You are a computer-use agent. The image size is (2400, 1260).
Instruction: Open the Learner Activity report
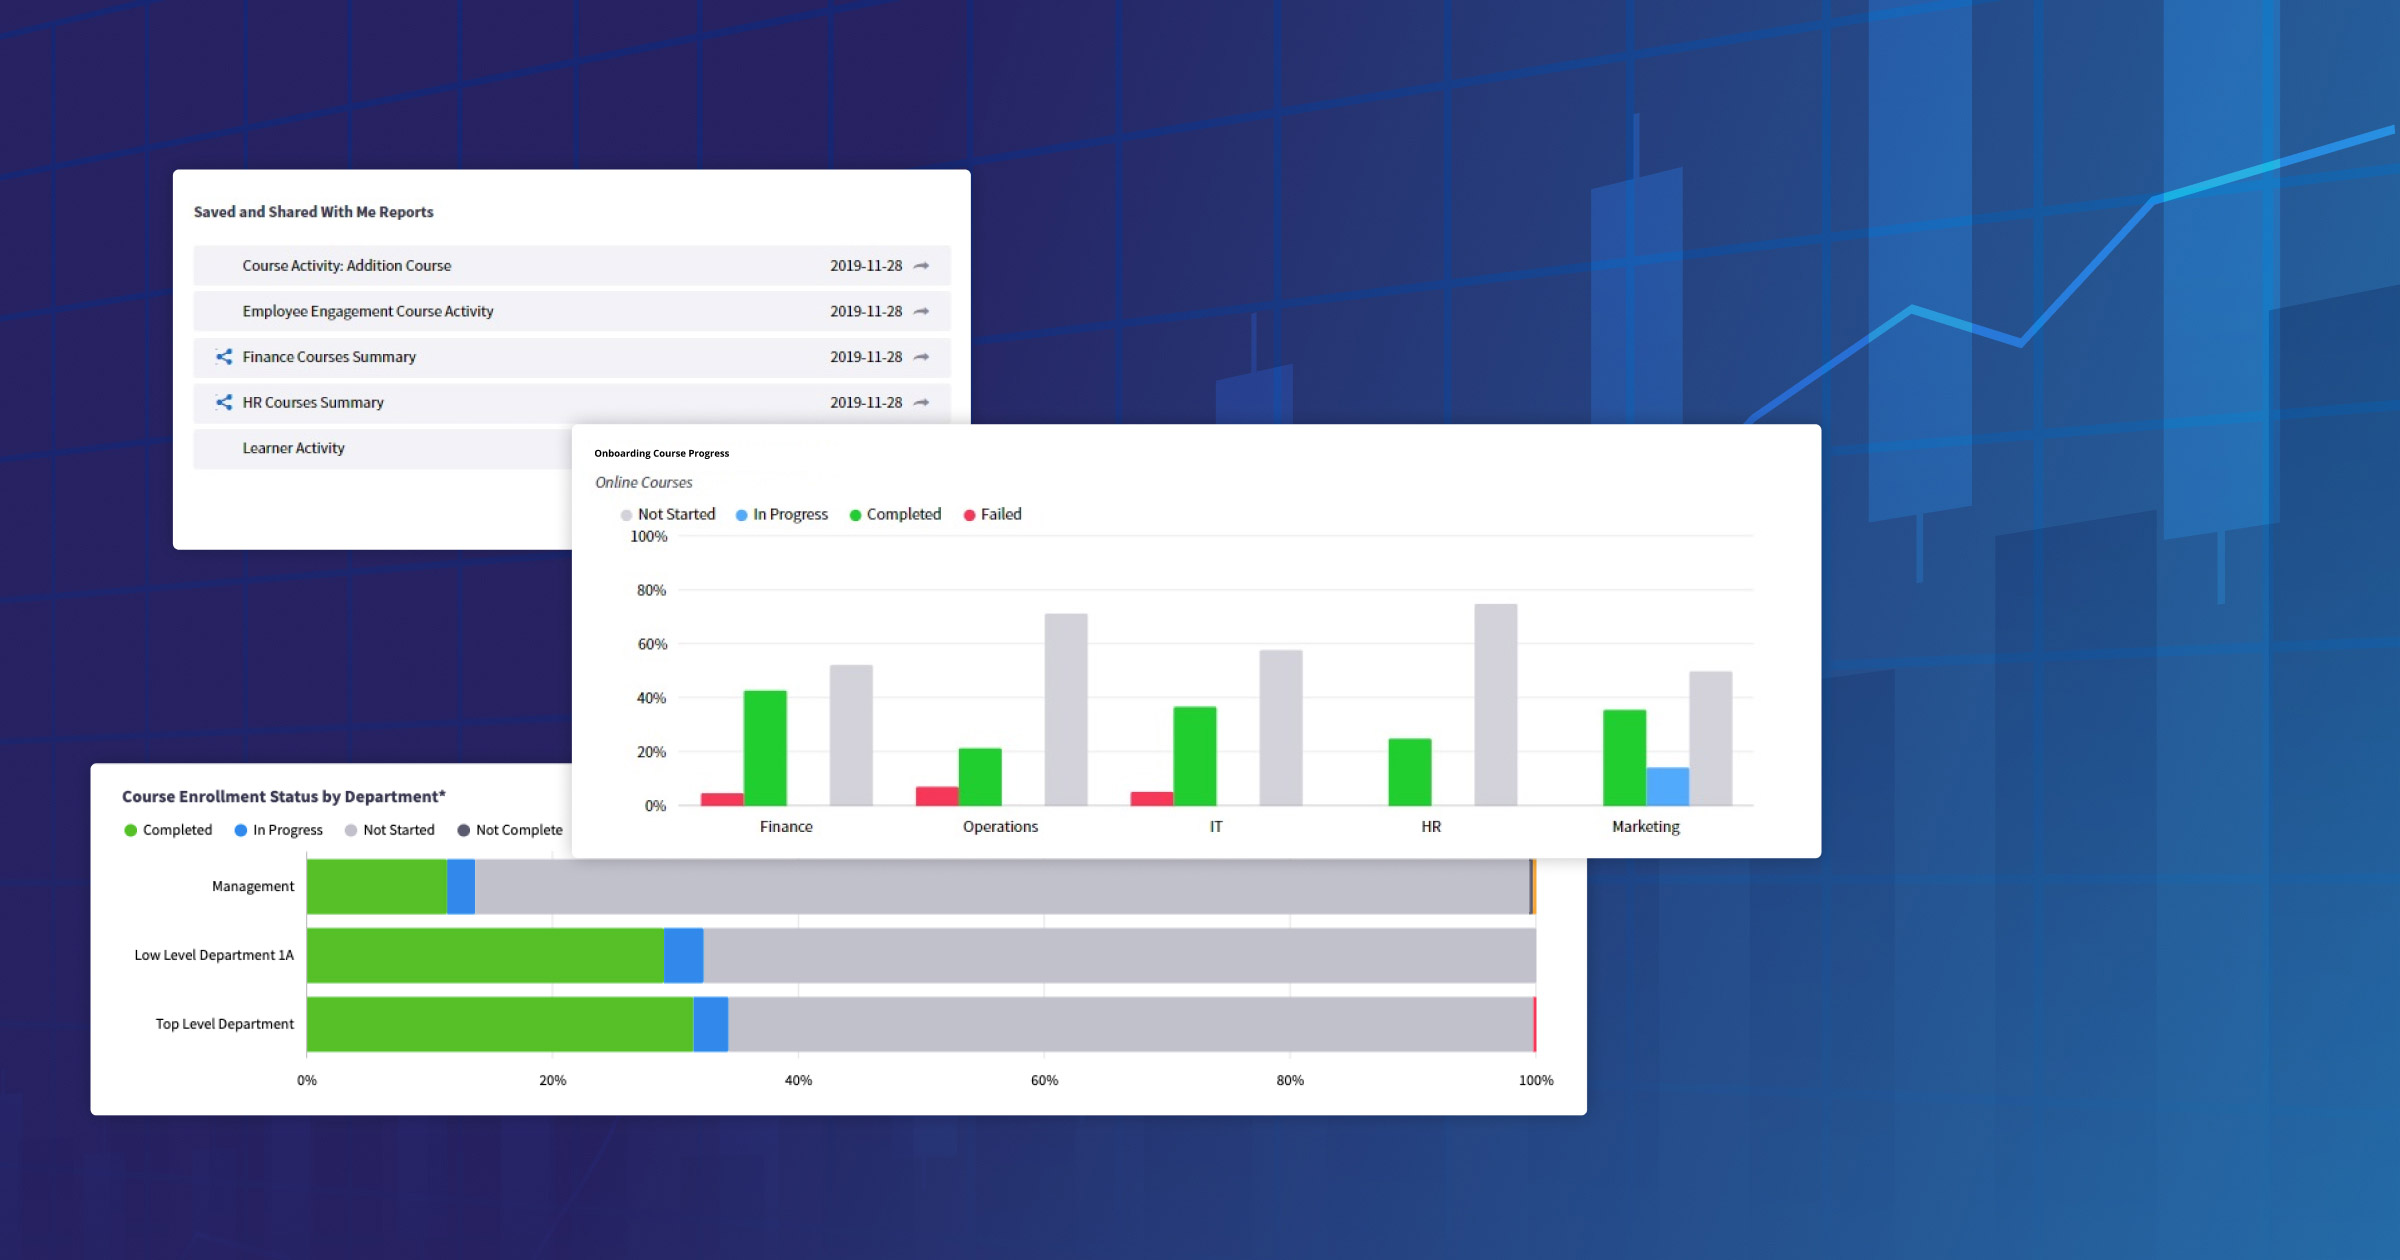point(293,449)
